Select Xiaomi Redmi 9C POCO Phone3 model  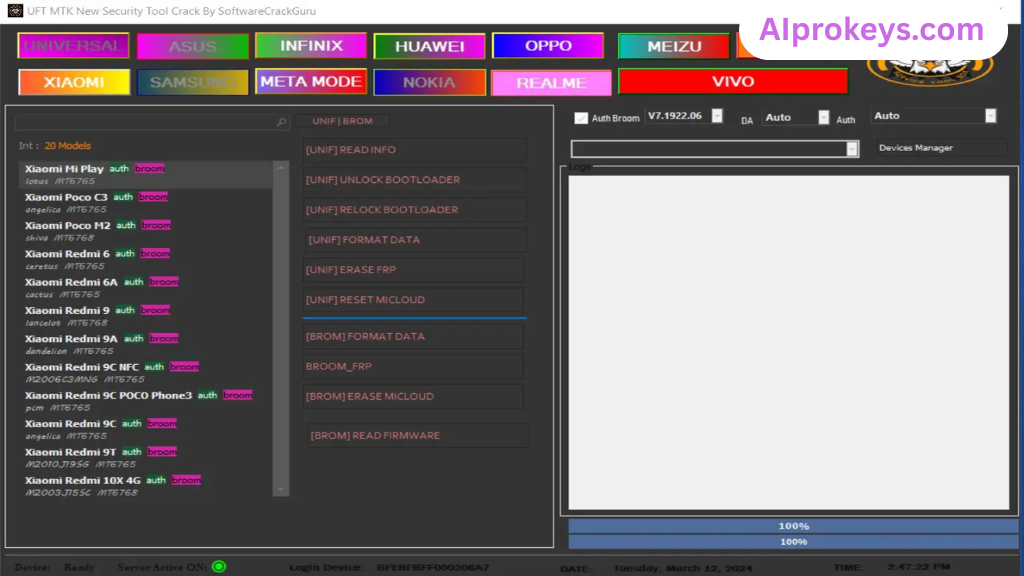(x=145, y=401)
